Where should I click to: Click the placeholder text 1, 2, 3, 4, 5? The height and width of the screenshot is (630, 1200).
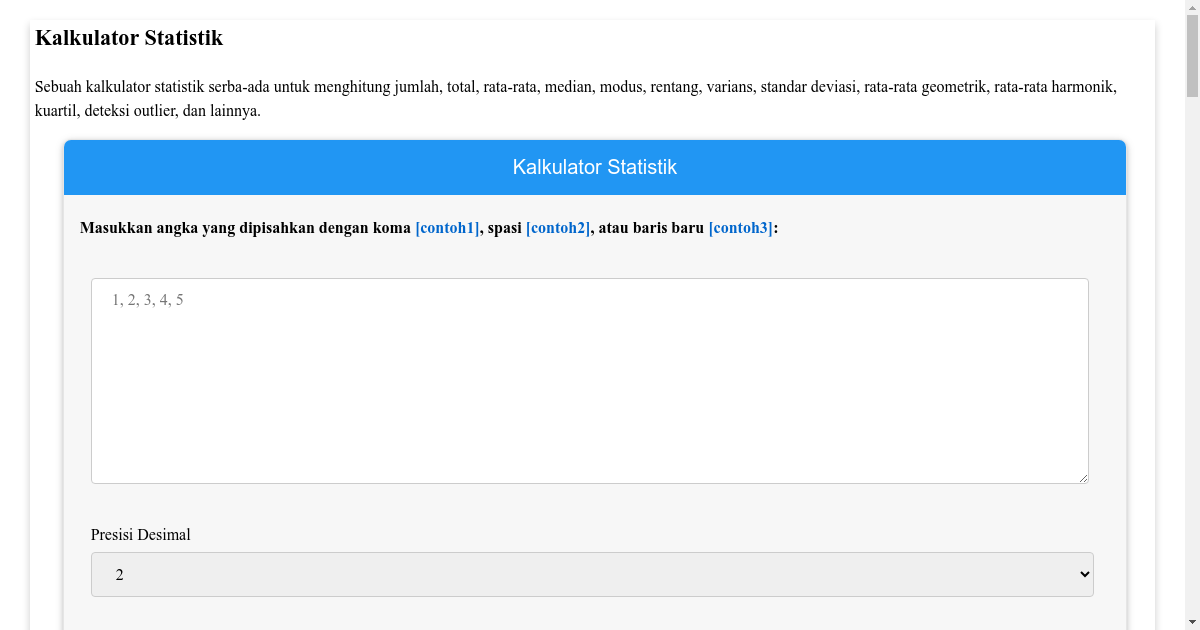147,299
